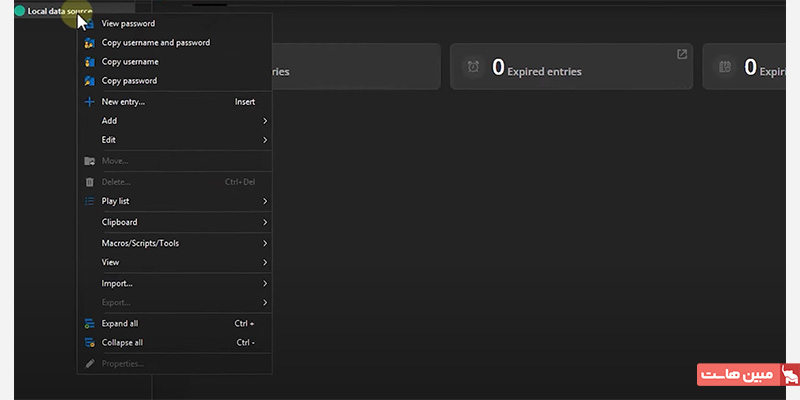Expand the View submenu arrow
This screenshot has height=400, width=800.
(x=265, y=263)
